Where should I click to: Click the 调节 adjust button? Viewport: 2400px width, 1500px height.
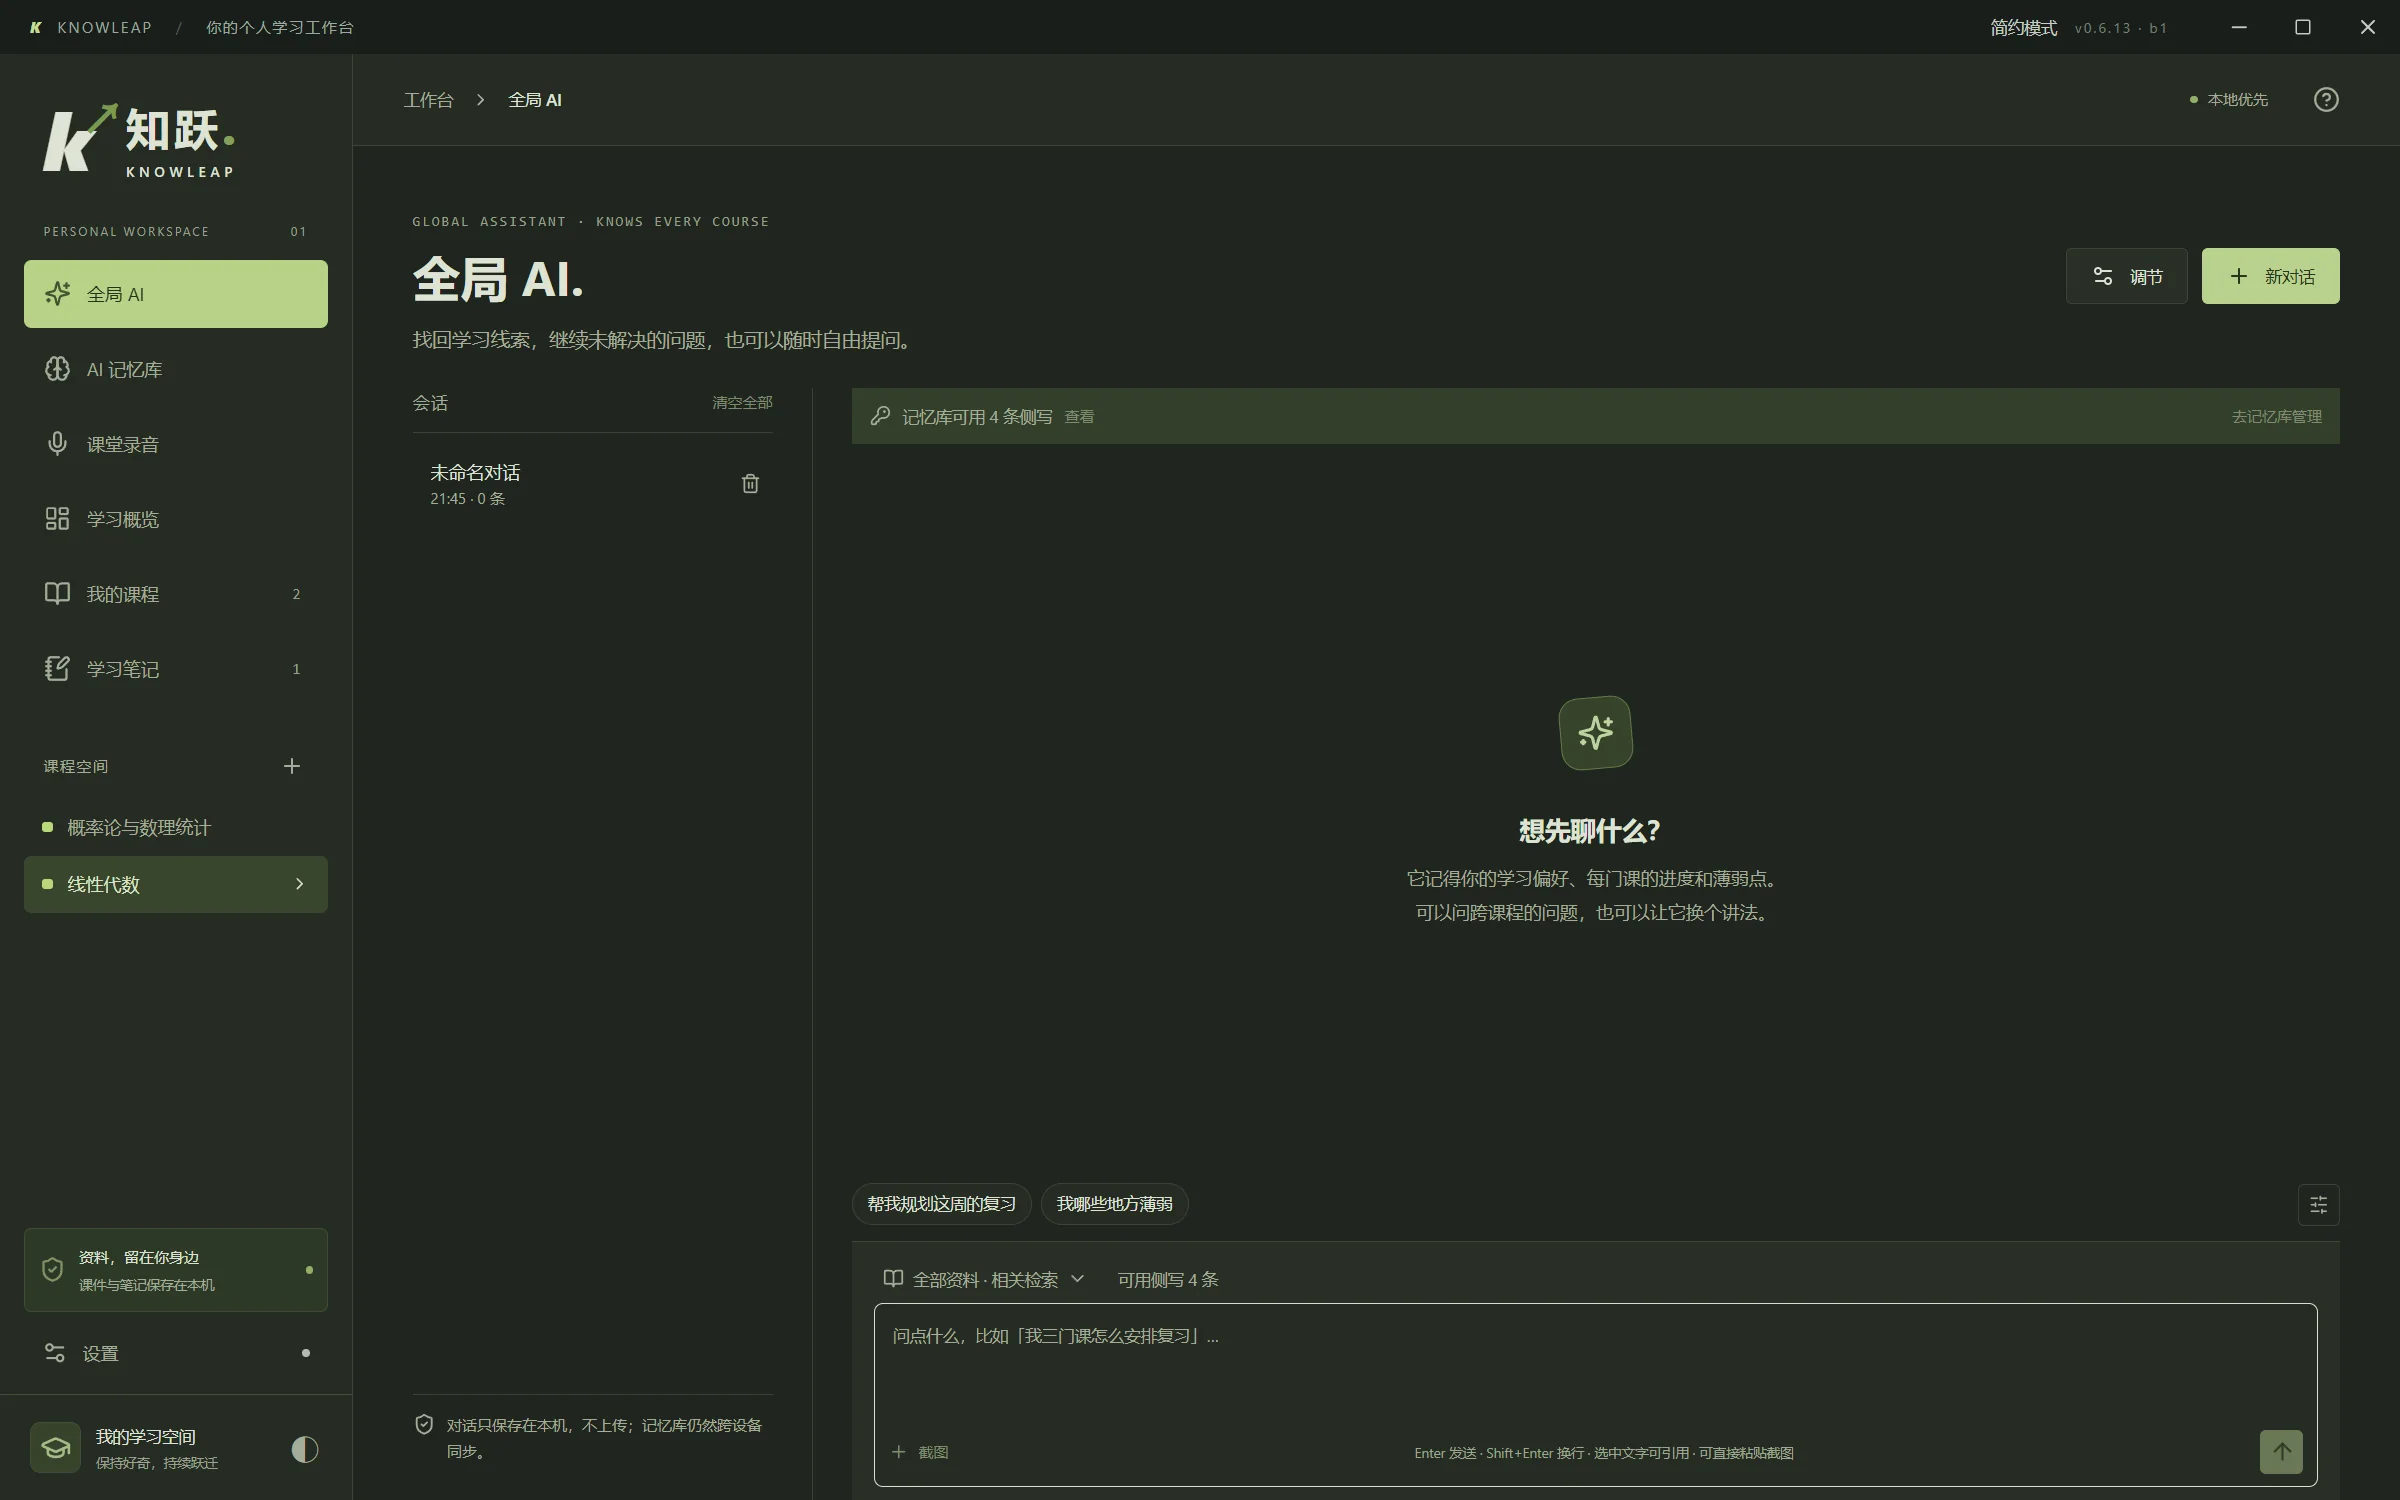2126,276
